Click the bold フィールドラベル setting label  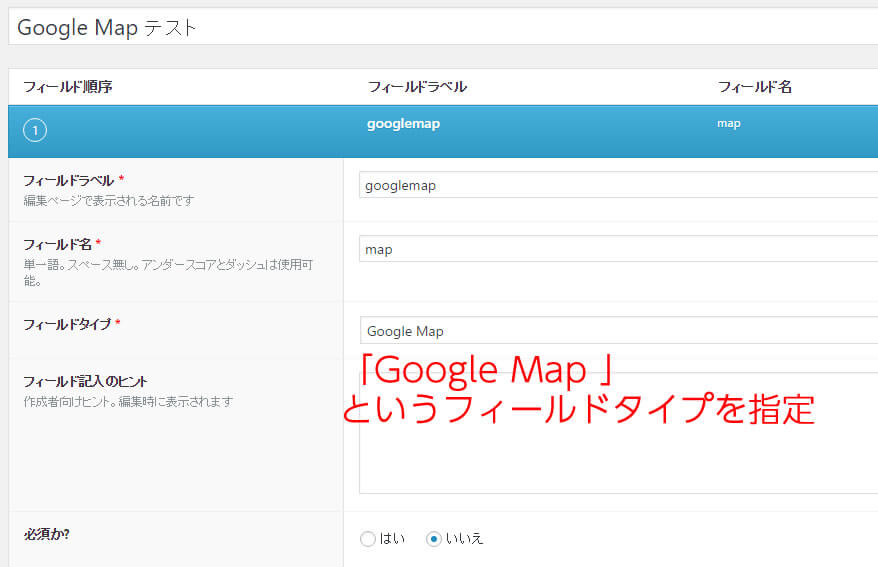[x=68, y=181]
